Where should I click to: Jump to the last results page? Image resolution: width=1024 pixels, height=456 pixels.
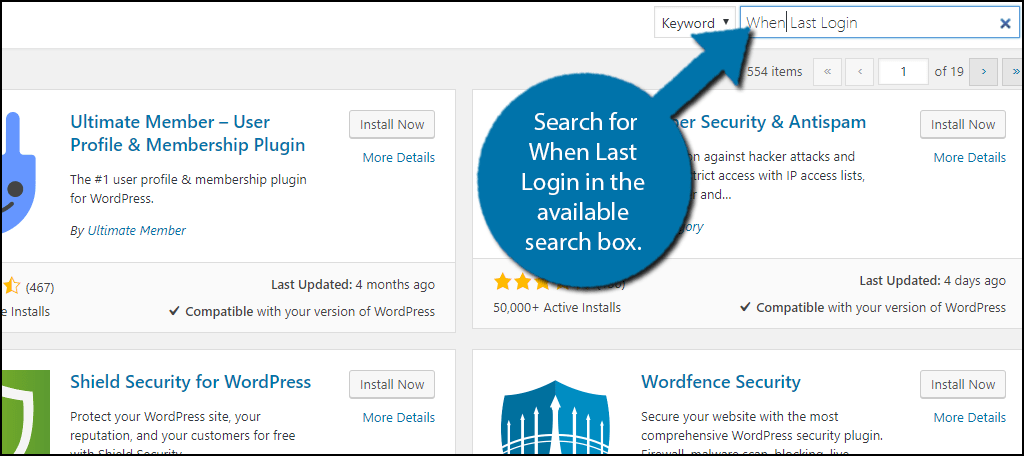[1014, 72]
